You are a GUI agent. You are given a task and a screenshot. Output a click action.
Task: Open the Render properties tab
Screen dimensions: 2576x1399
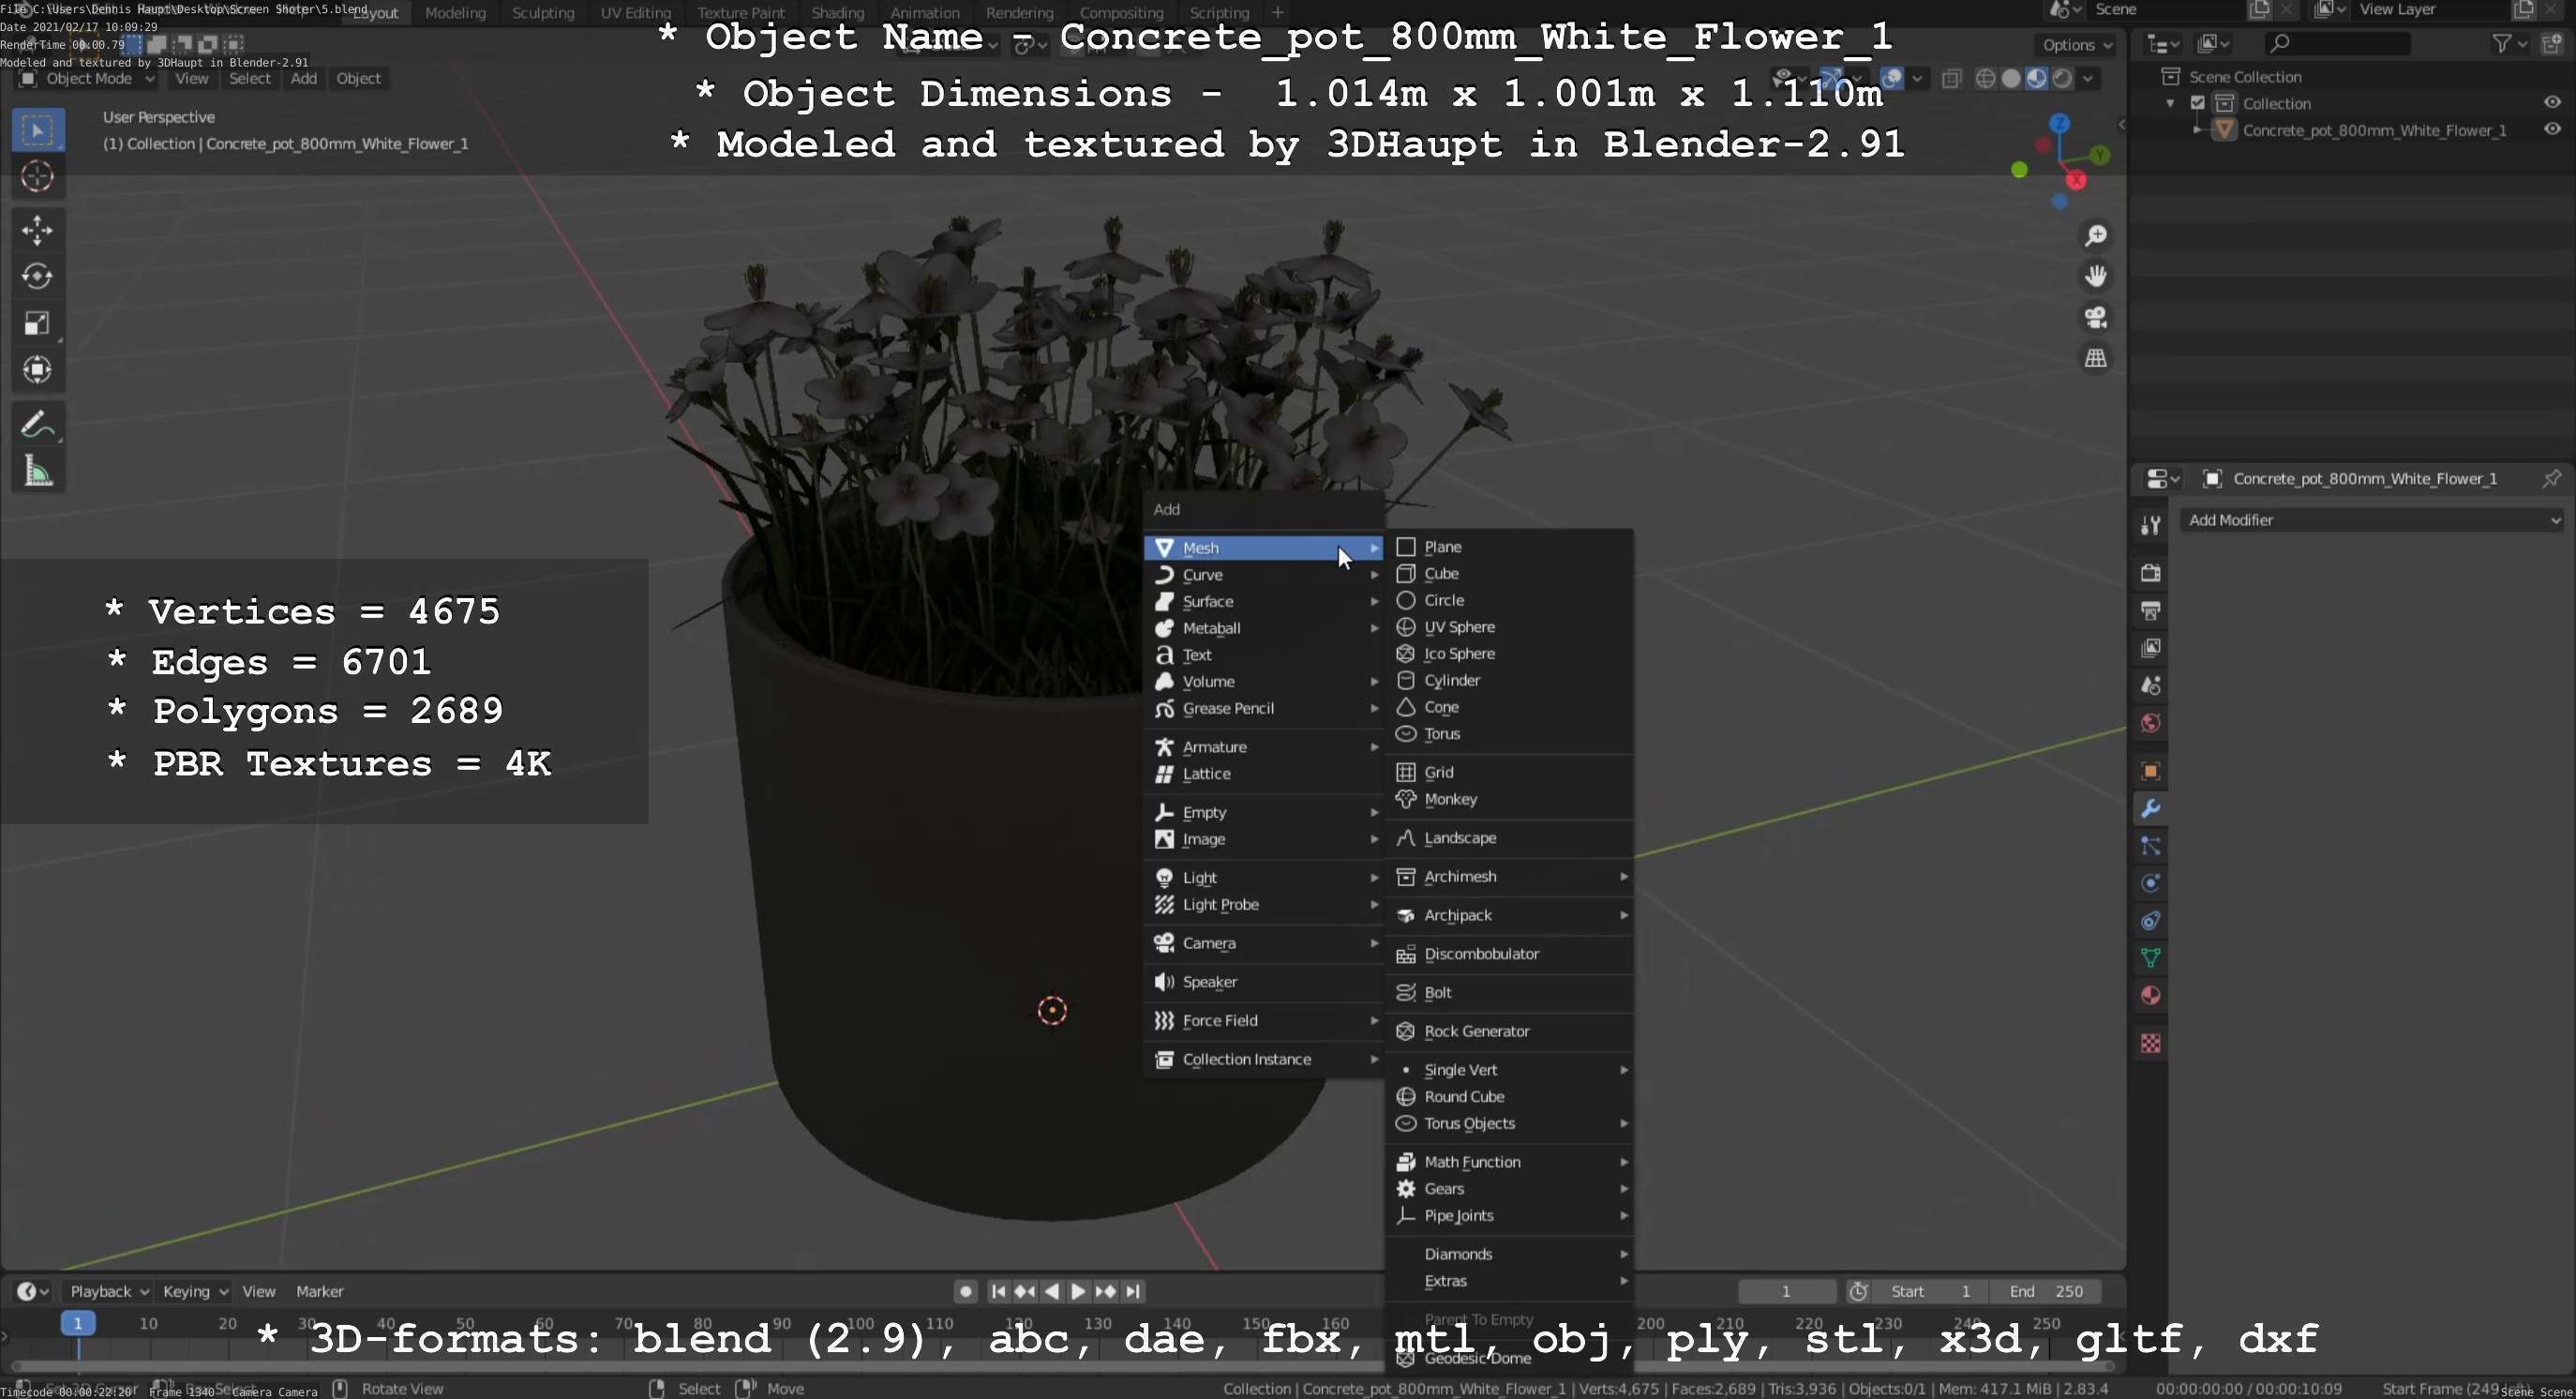(2150, 573)
